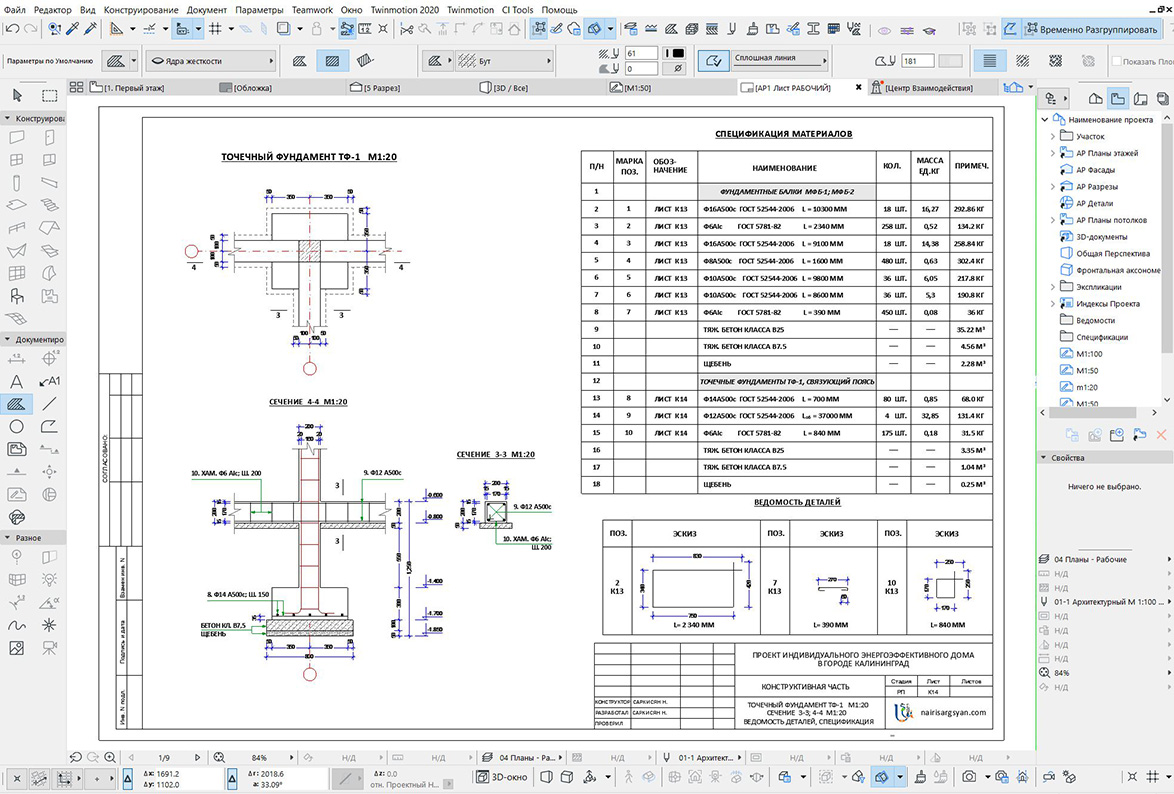
Task: Select the Spline tool in toolbox
Action: click(16, 625)
